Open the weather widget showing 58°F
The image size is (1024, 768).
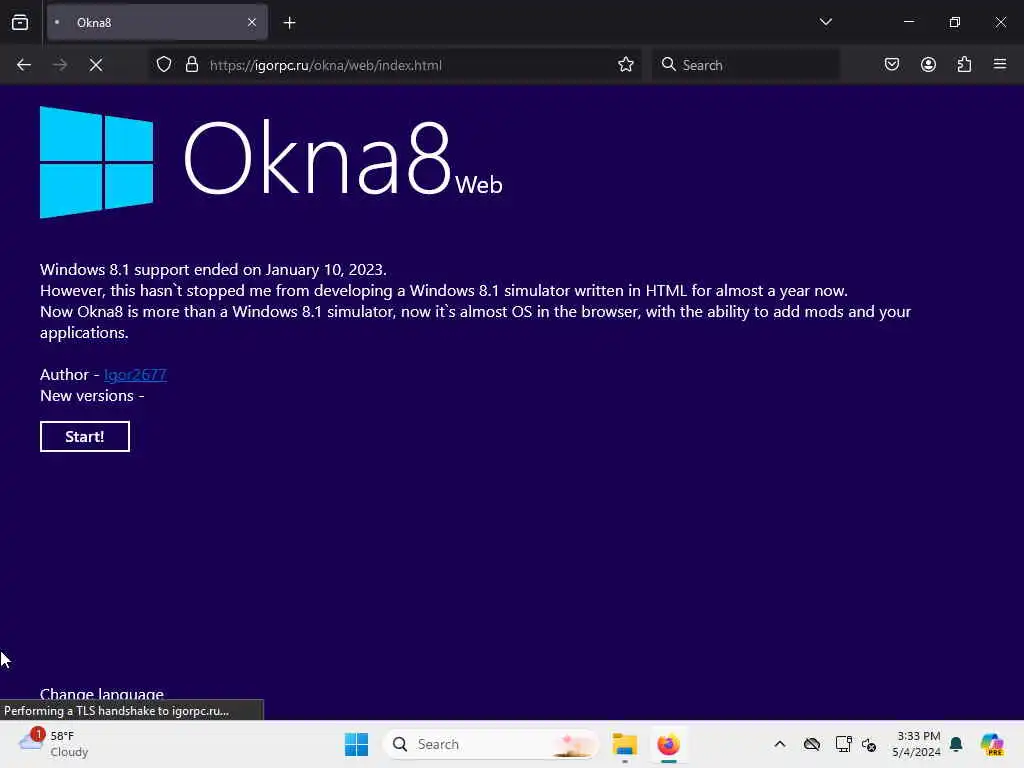coord(54,744)
